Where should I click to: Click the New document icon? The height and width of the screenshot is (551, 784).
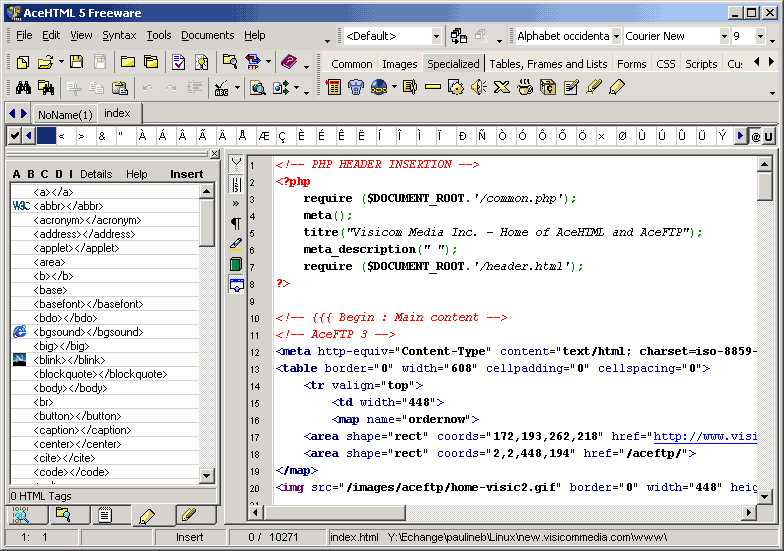point(22,62)
